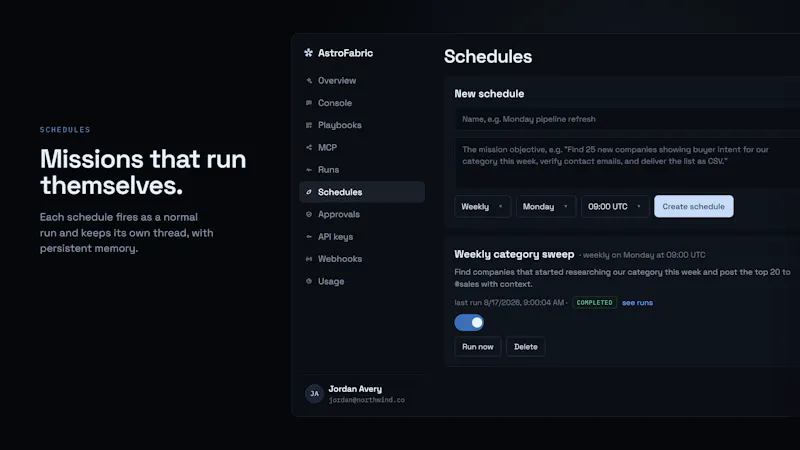Open the Weekly frequency dropdown
Viewport: 800px width, 450px height.
(482, 207)
